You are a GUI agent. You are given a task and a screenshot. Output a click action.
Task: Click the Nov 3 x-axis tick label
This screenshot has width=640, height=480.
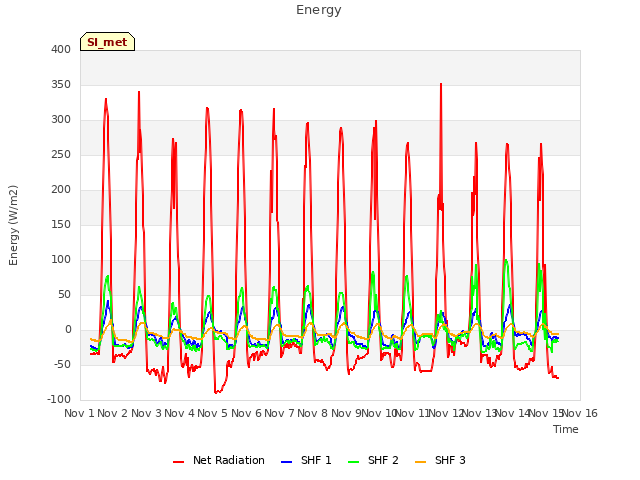[146, 413]
